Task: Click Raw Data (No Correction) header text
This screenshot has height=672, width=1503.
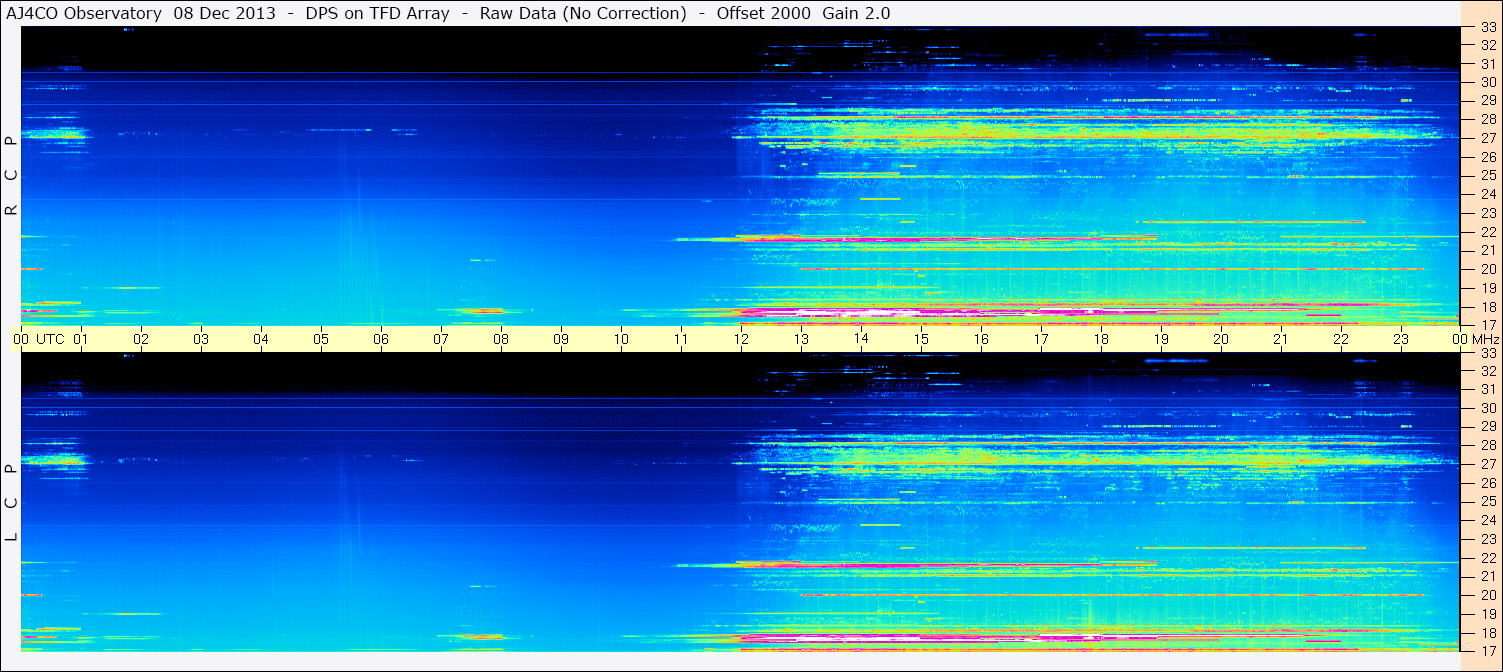Action: [583, 13]
